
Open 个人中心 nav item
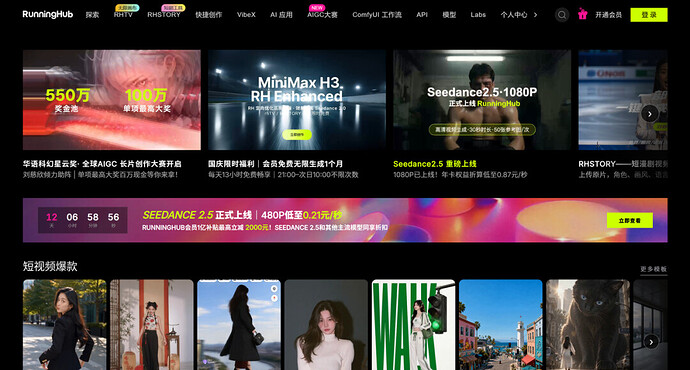coord(514,15)
